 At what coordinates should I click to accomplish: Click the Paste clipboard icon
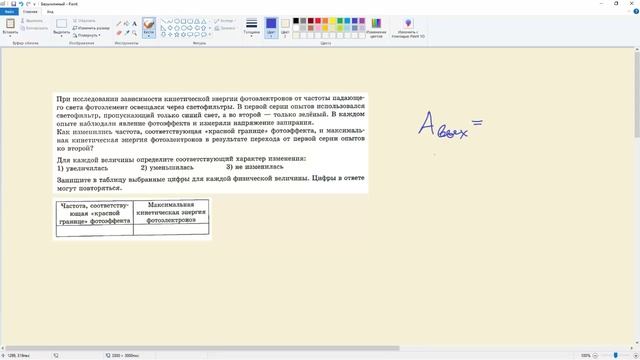click(x=10, y=24)
